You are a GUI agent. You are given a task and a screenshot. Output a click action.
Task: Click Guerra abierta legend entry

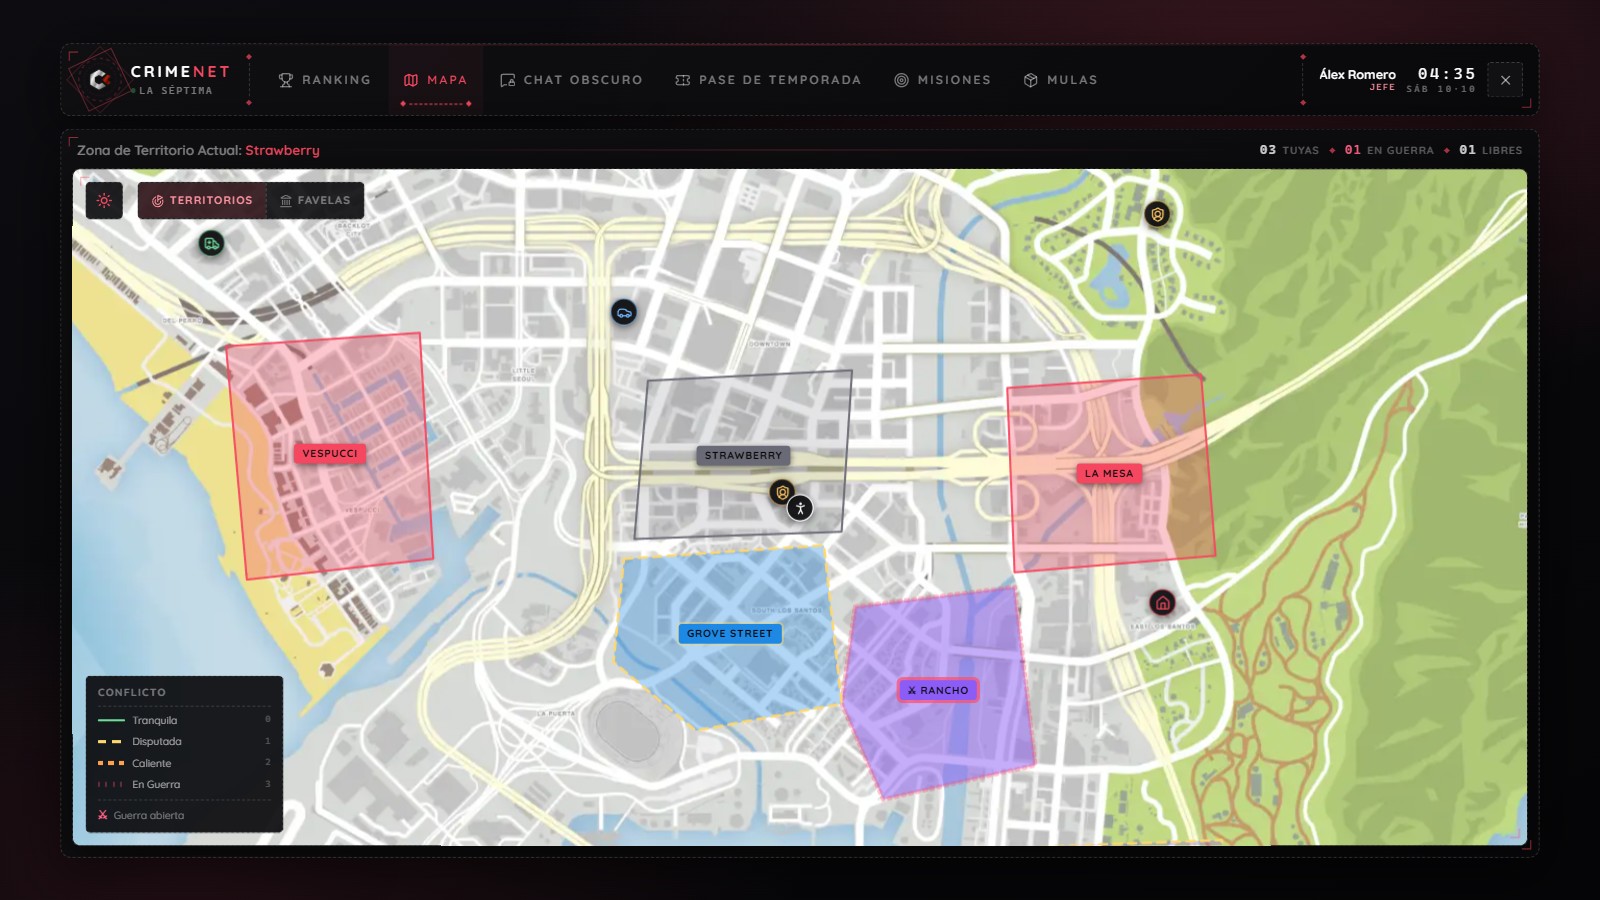[141, 815]
